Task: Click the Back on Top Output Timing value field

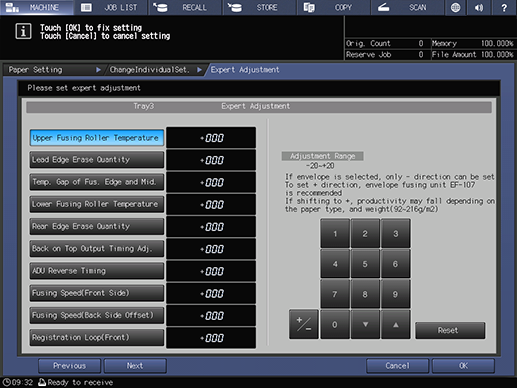Action: (x=211, y=249)
